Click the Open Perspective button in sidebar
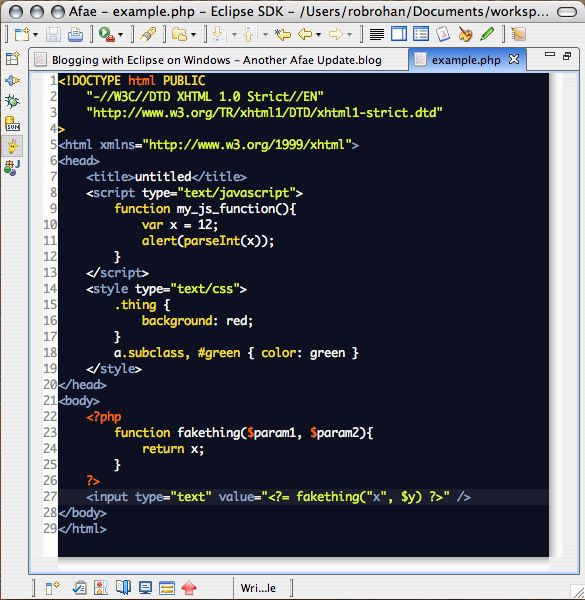Image resolution: width=585 pixels, height=600 pixels. pos(12,59)
